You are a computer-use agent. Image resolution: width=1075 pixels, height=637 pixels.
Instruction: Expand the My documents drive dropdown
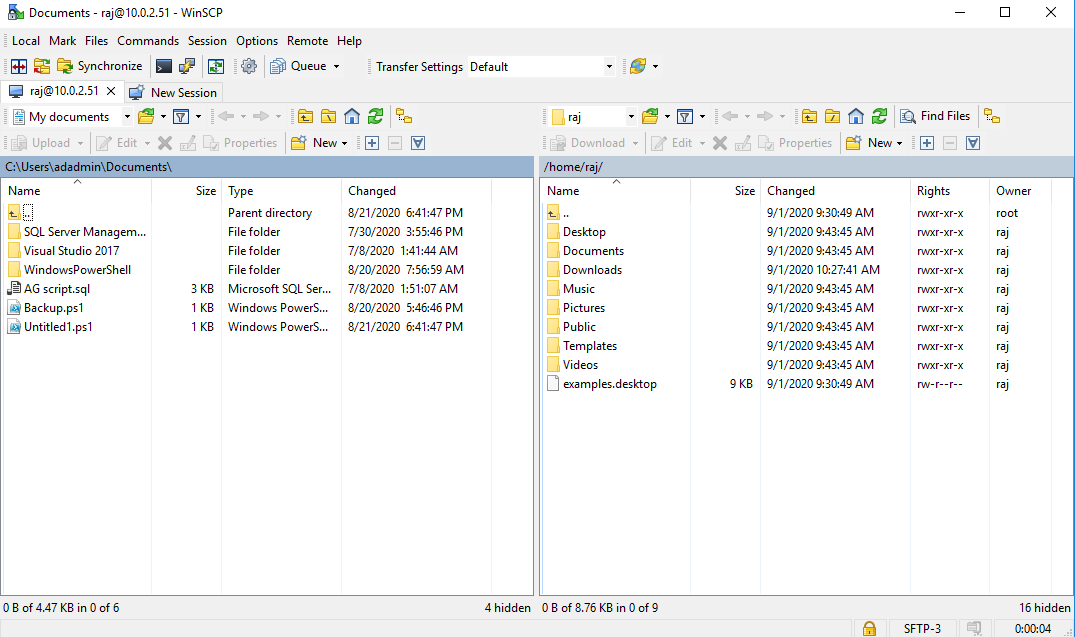pyautogui.click(x=127, y=117)
